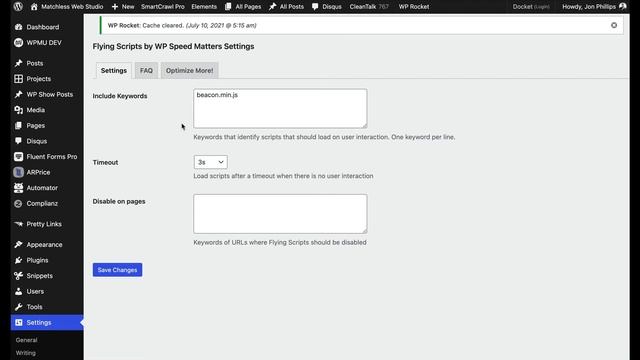Click the Snippets scissors icon
This screenshot has width=640, height=360.
[18, 276]
